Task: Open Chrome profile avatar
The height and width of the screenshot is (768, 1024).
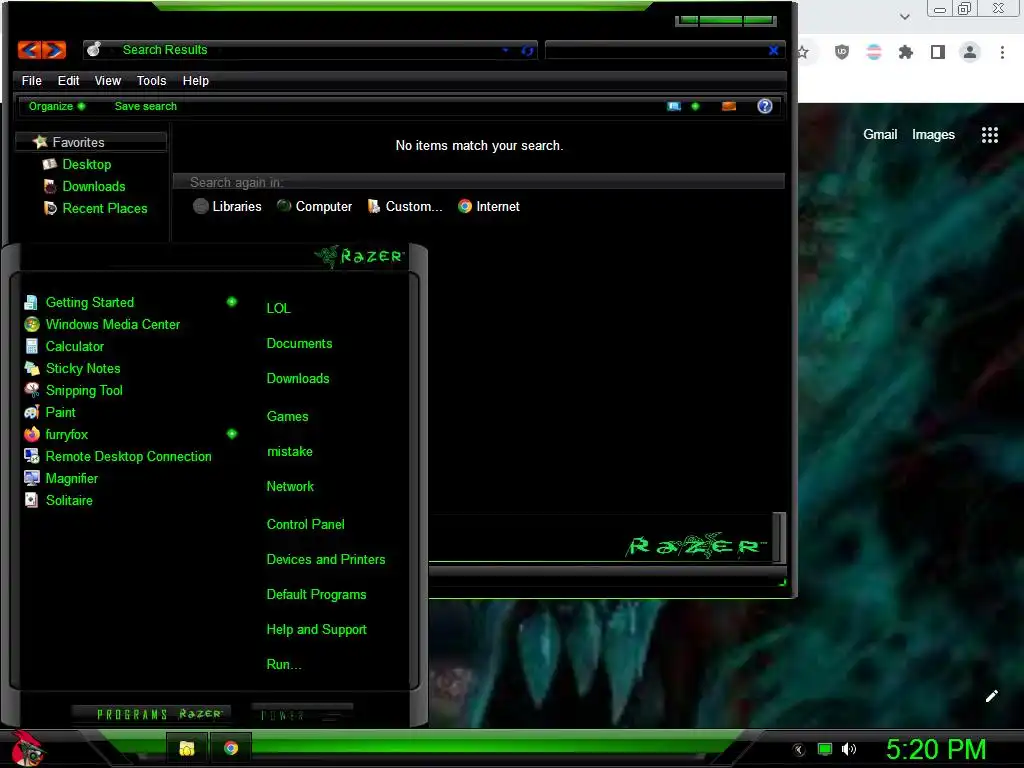Action: (x=970, y=52)
